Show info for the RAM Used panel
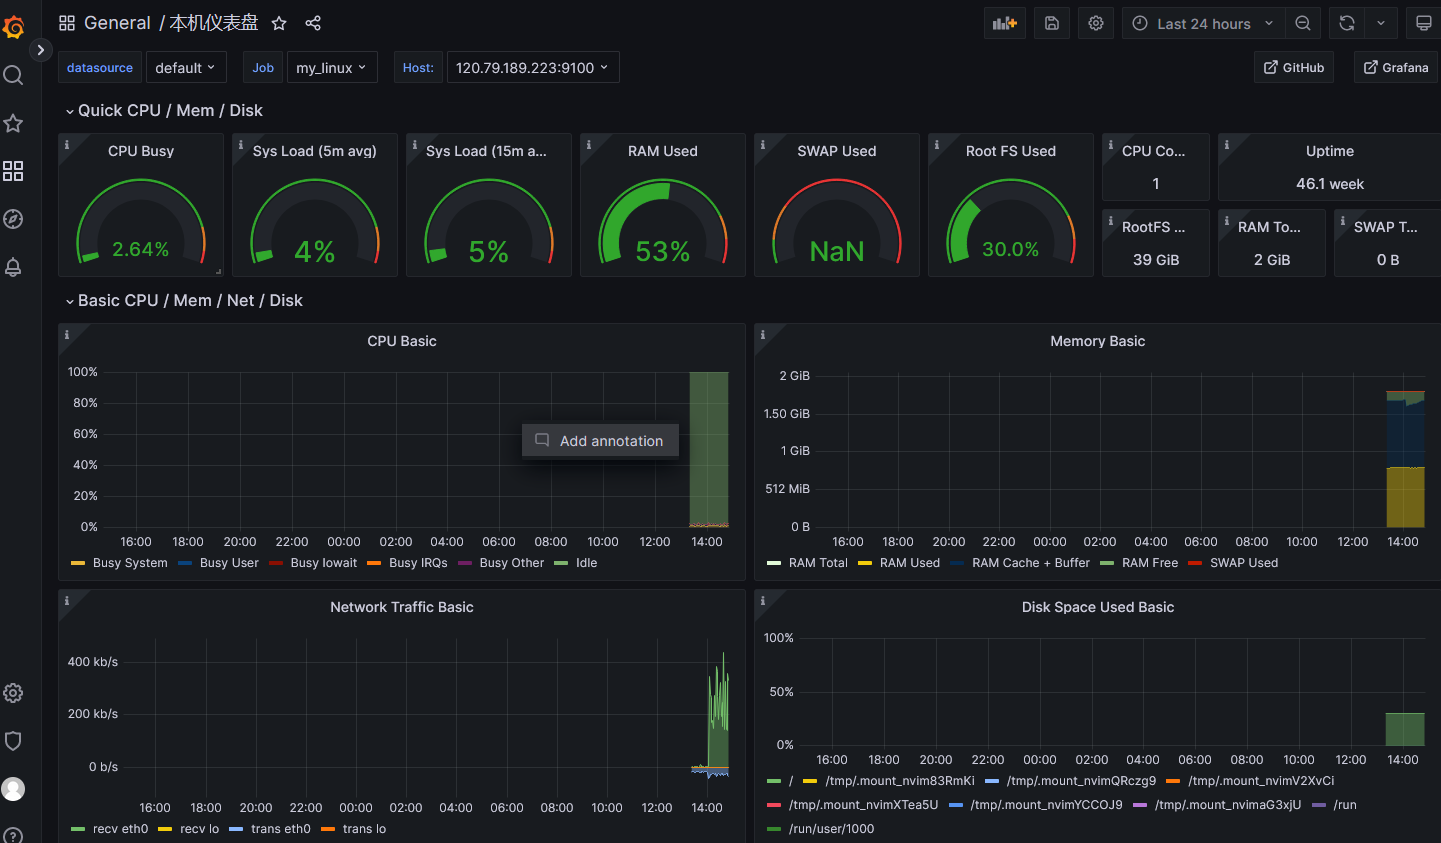The width and height of the screenshot is (1441, 843). pos(589,144)
